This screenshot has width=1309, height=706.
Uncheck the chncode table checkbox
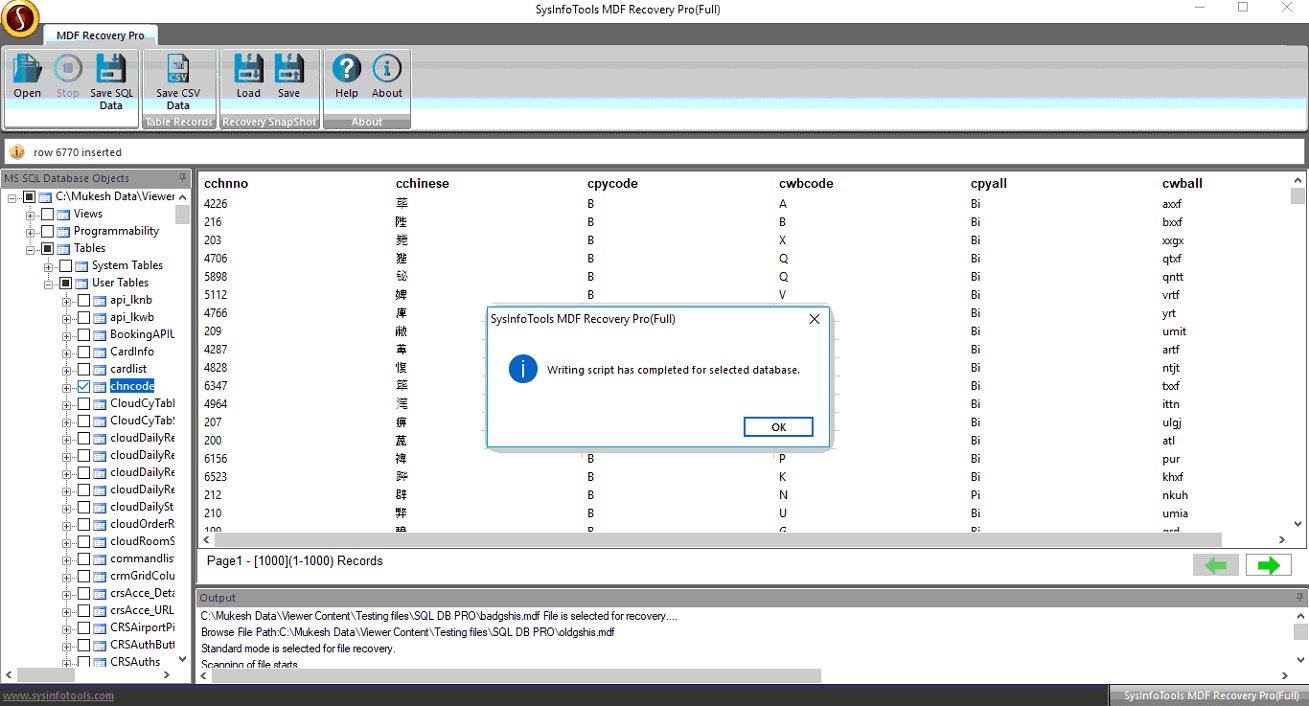[84, 386]
